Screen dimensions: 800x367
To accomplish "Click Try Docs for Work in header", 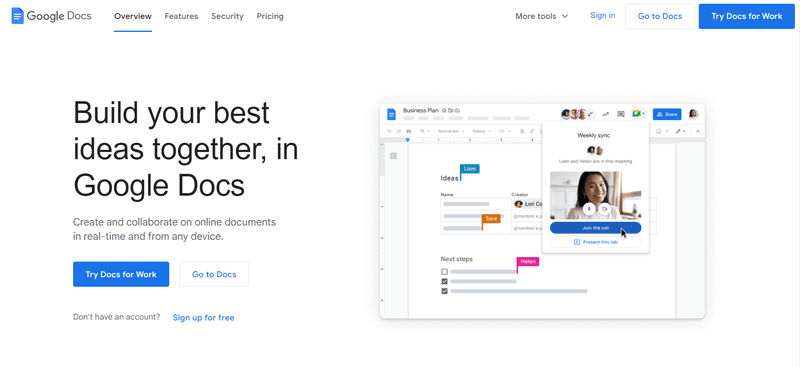I will (747, 16).
